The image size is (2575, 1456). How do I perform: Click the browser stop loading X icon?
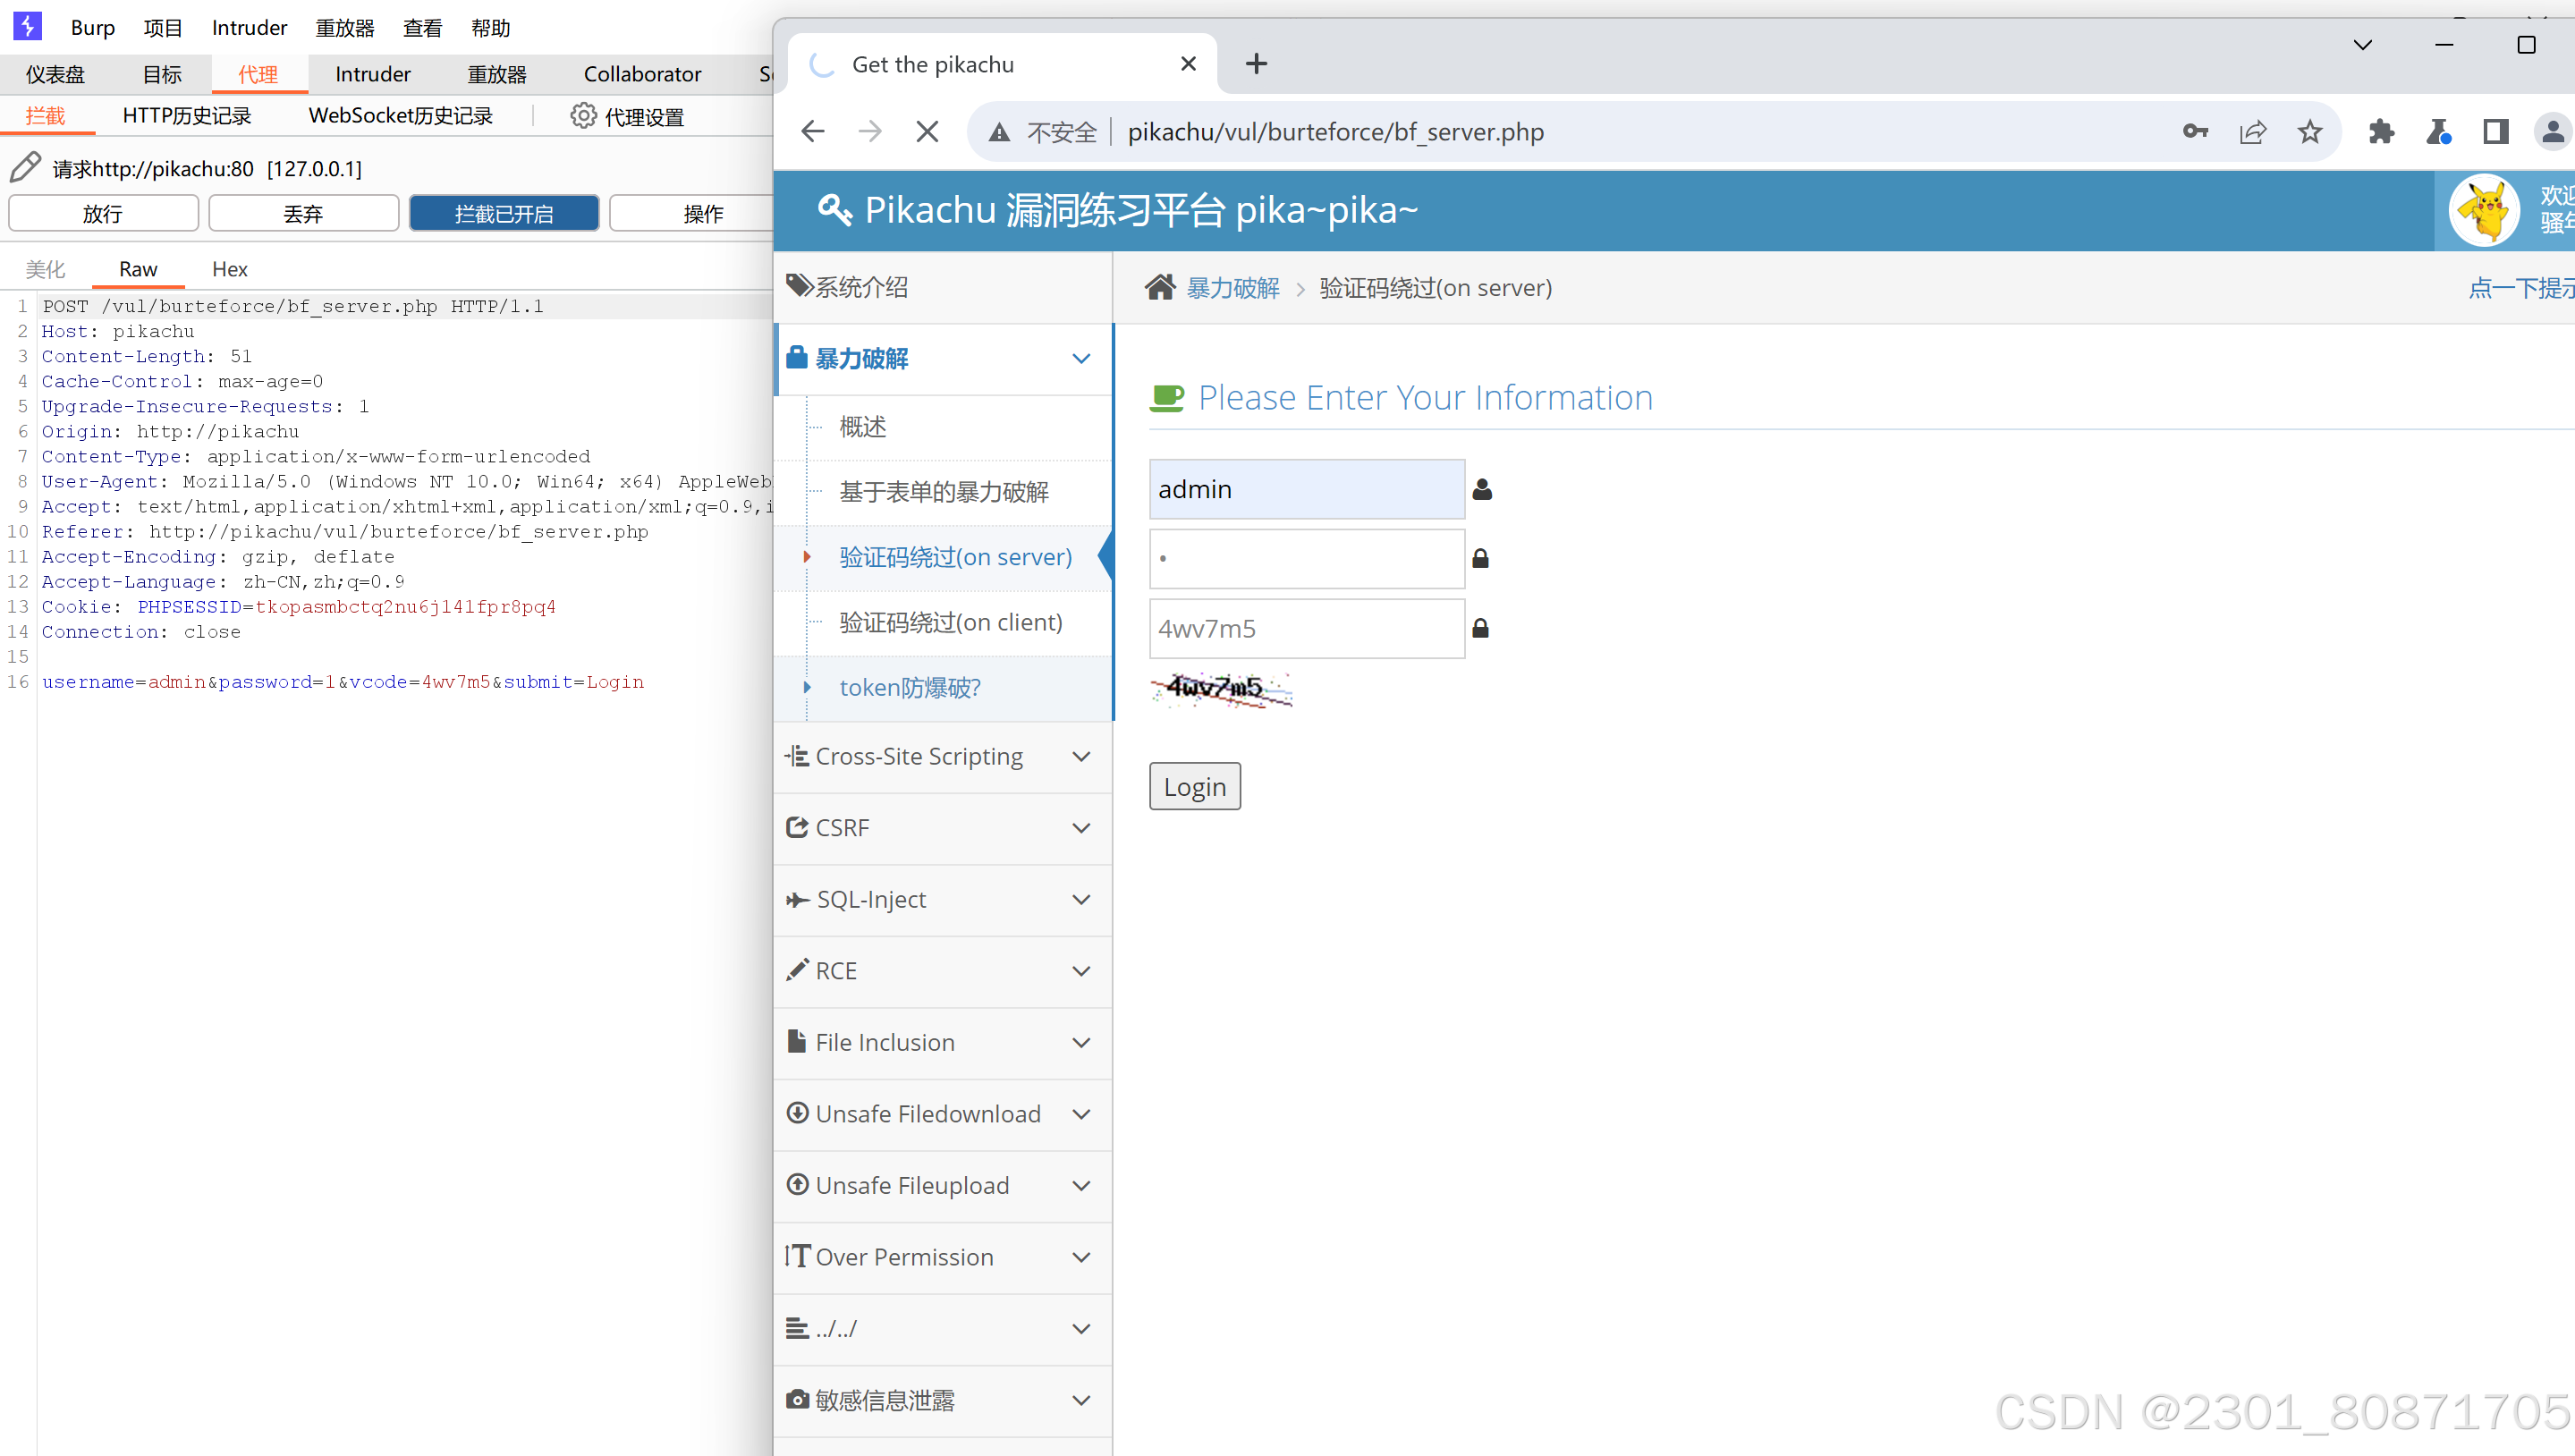tap(927, 132)
